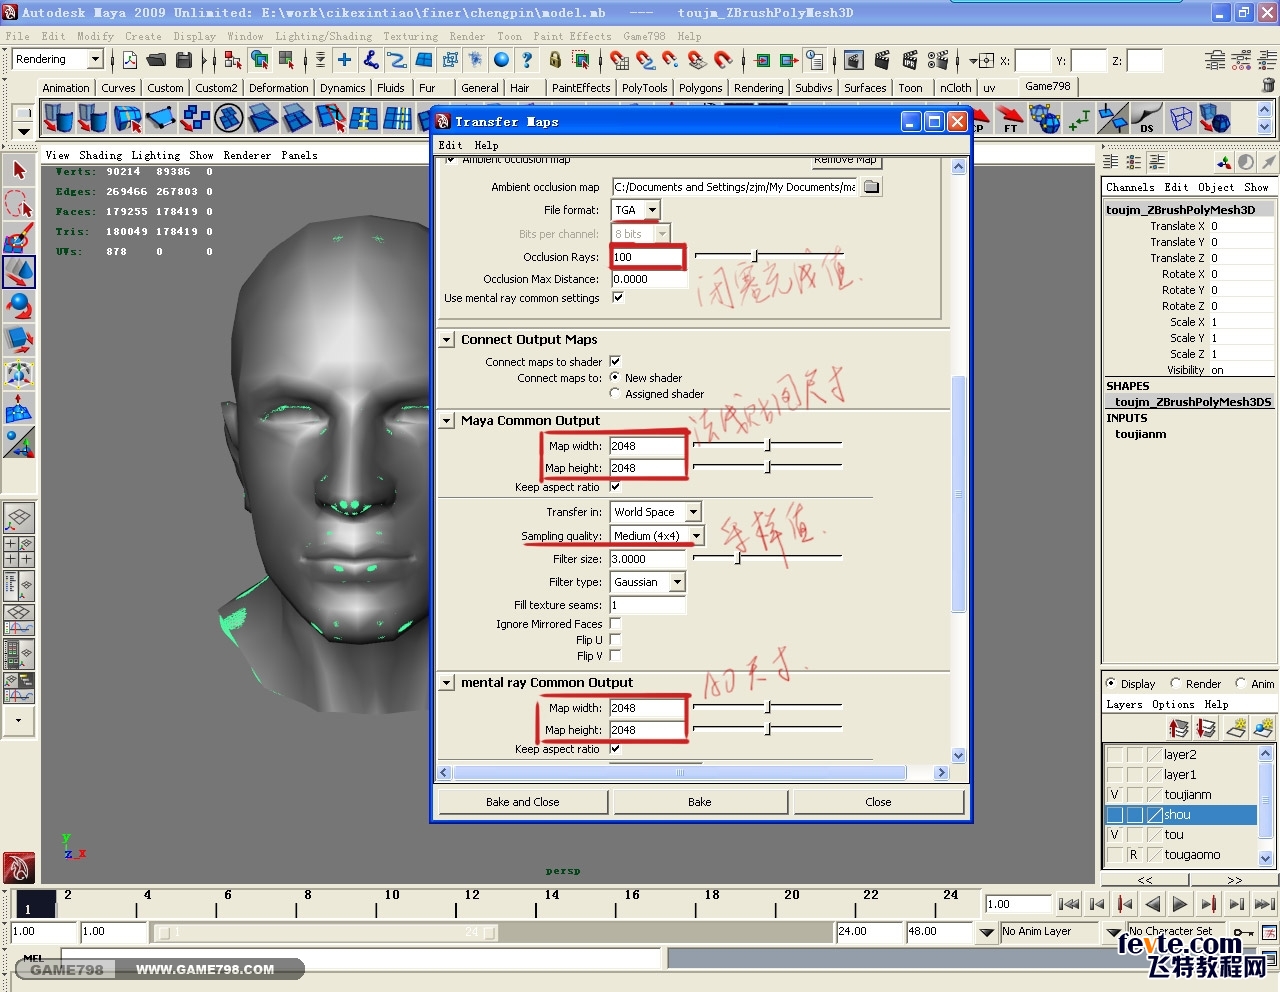1280x992 pixels.
Task: Click the Paint Selection tool icon
Action: (x=19, y=238)
